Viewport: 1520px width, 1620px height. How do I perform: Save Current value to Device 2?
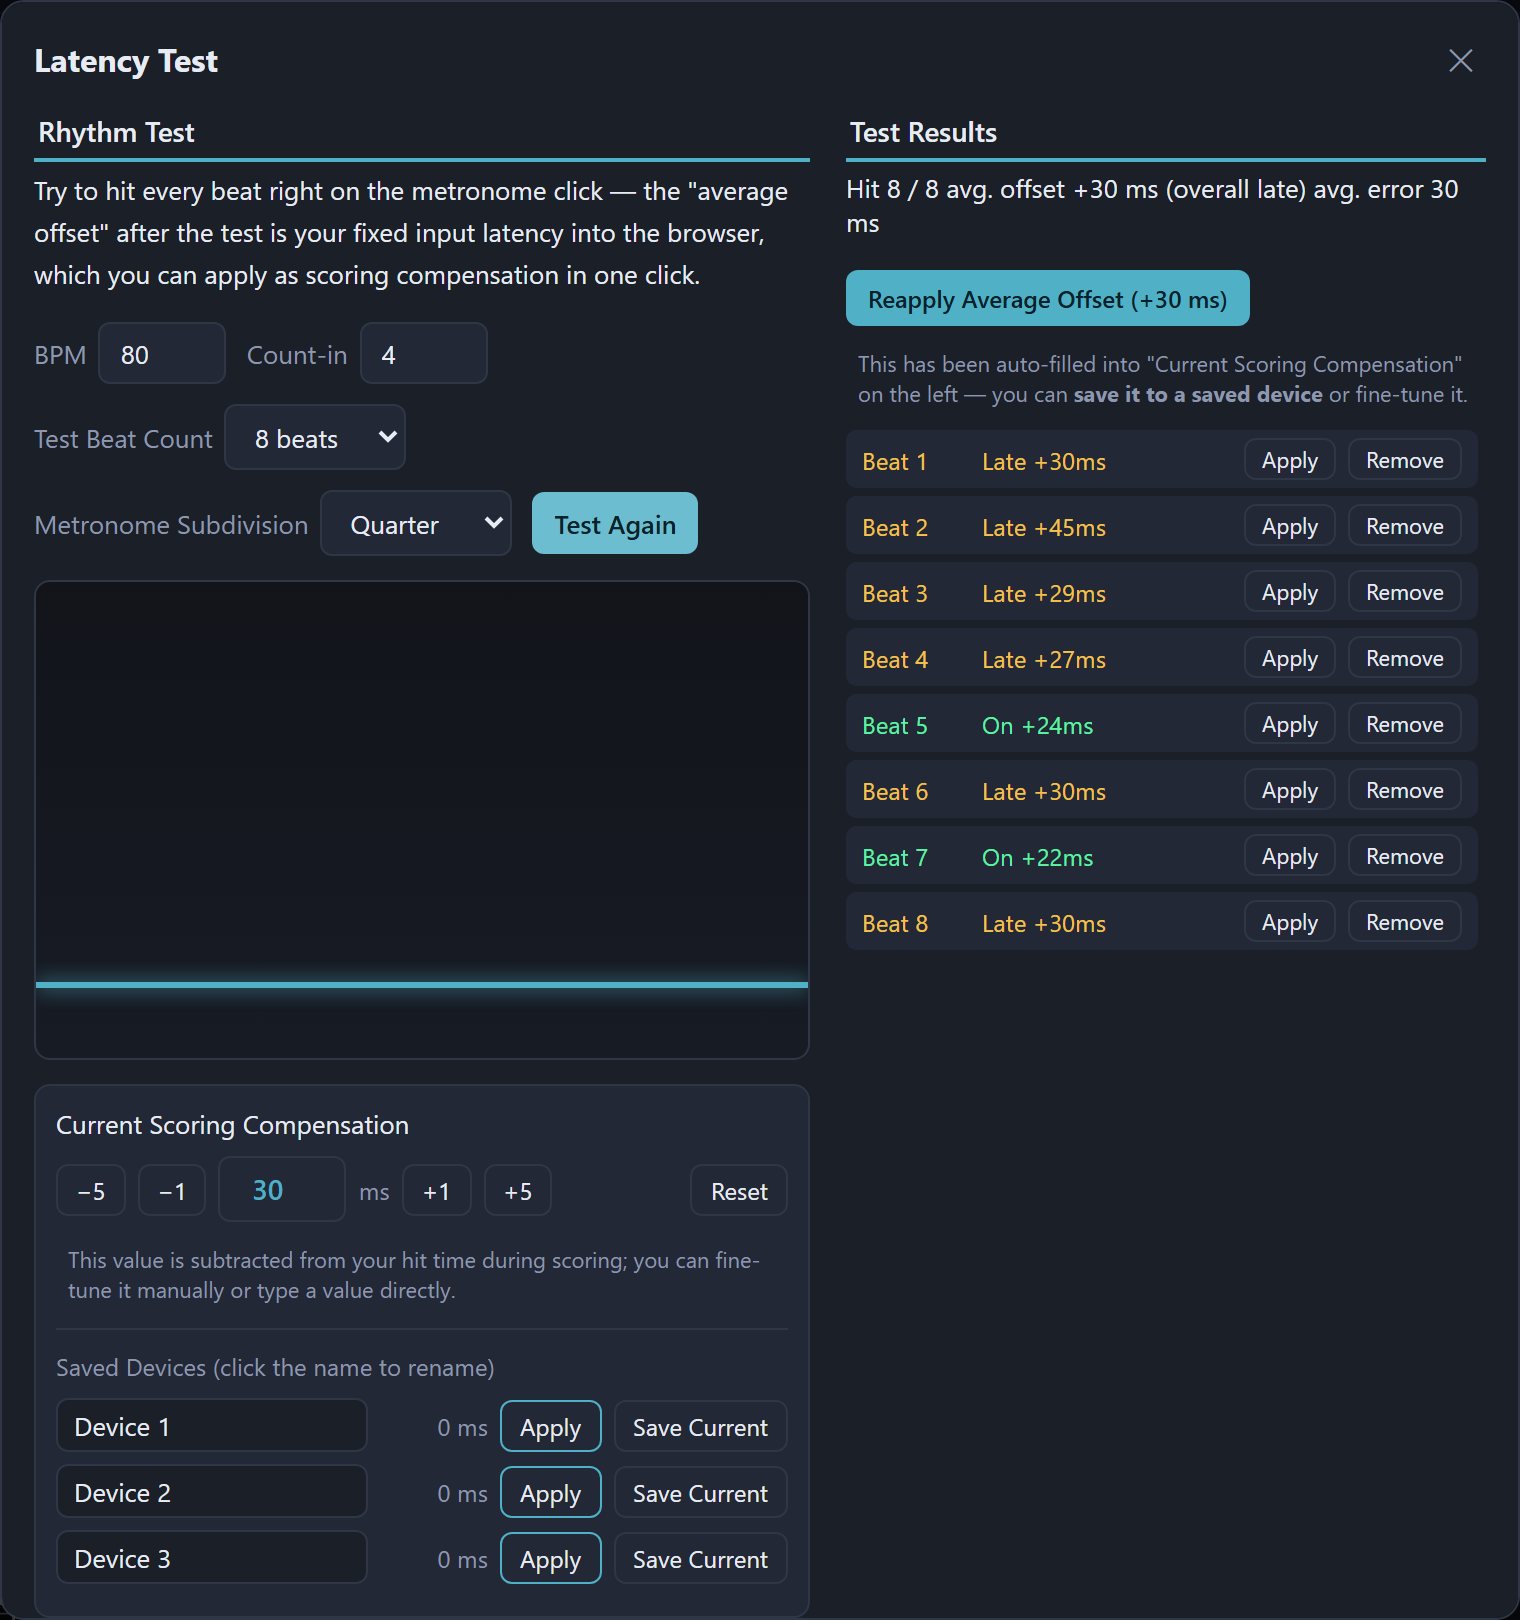coord(700,1493)
